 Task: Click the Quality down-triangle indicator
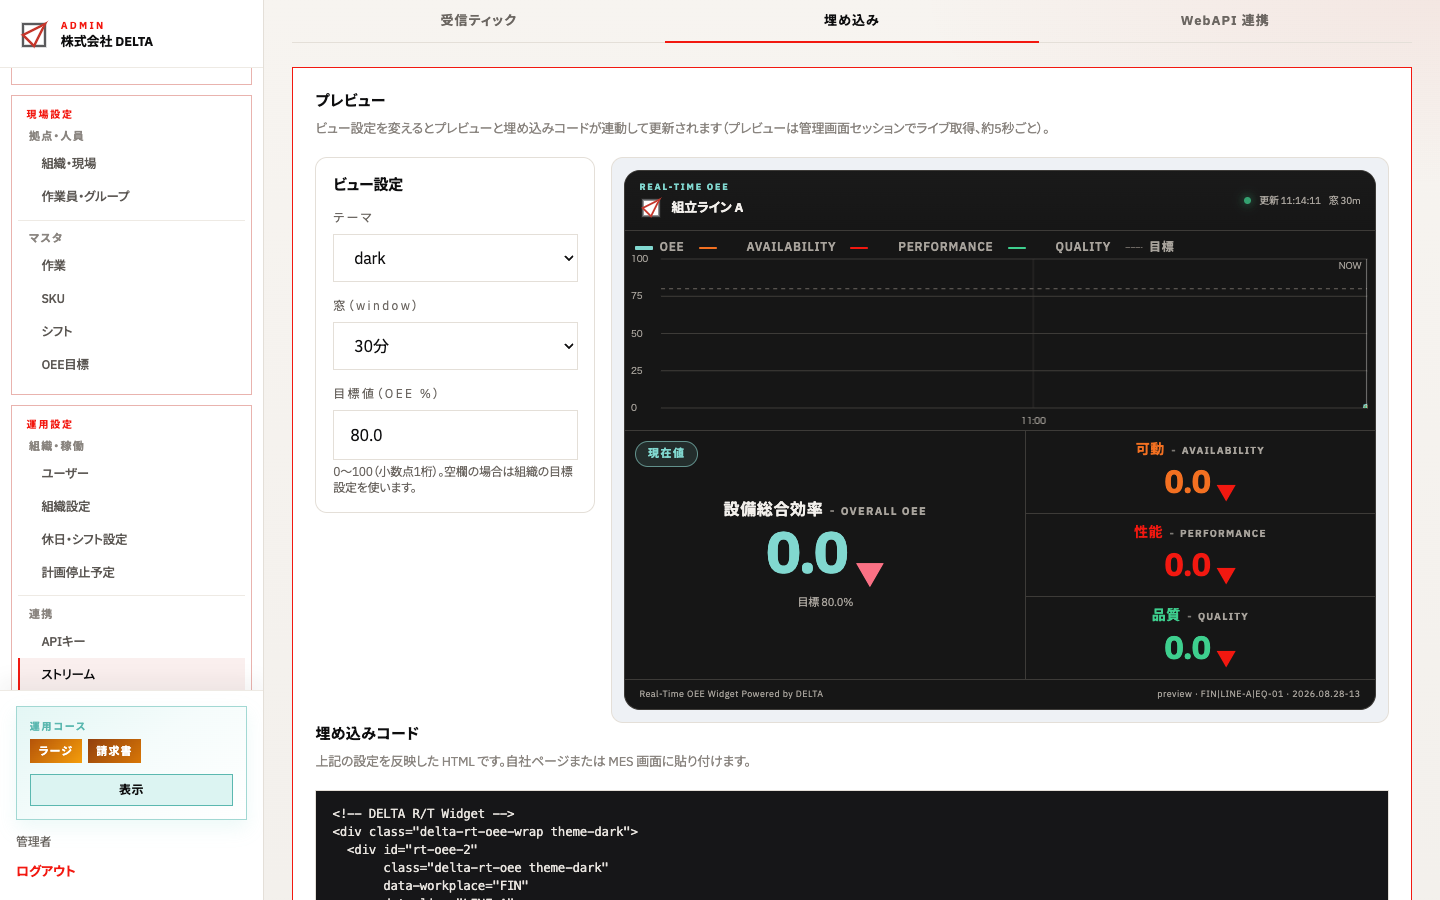(x=1226, y=658)
